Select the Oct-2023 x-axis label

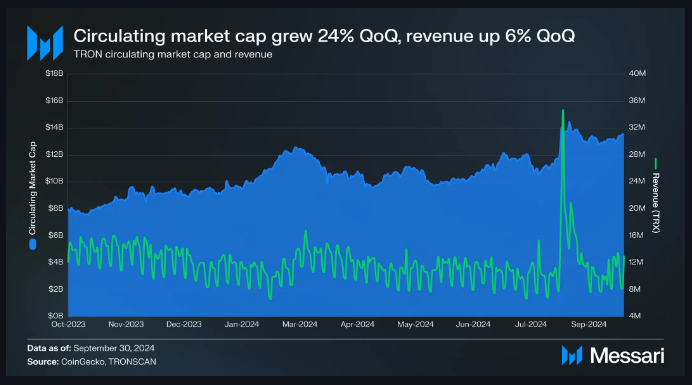click(x=68, y=324)
